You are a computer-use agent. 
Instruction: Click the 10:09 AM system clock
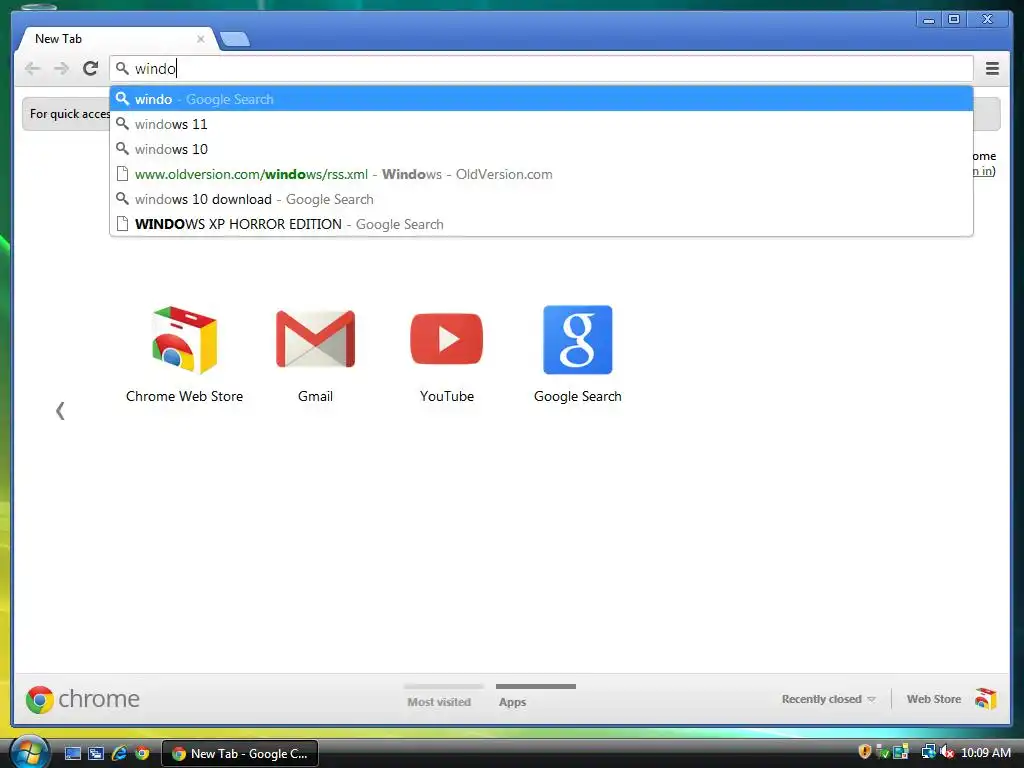click(x=986, y=753)
